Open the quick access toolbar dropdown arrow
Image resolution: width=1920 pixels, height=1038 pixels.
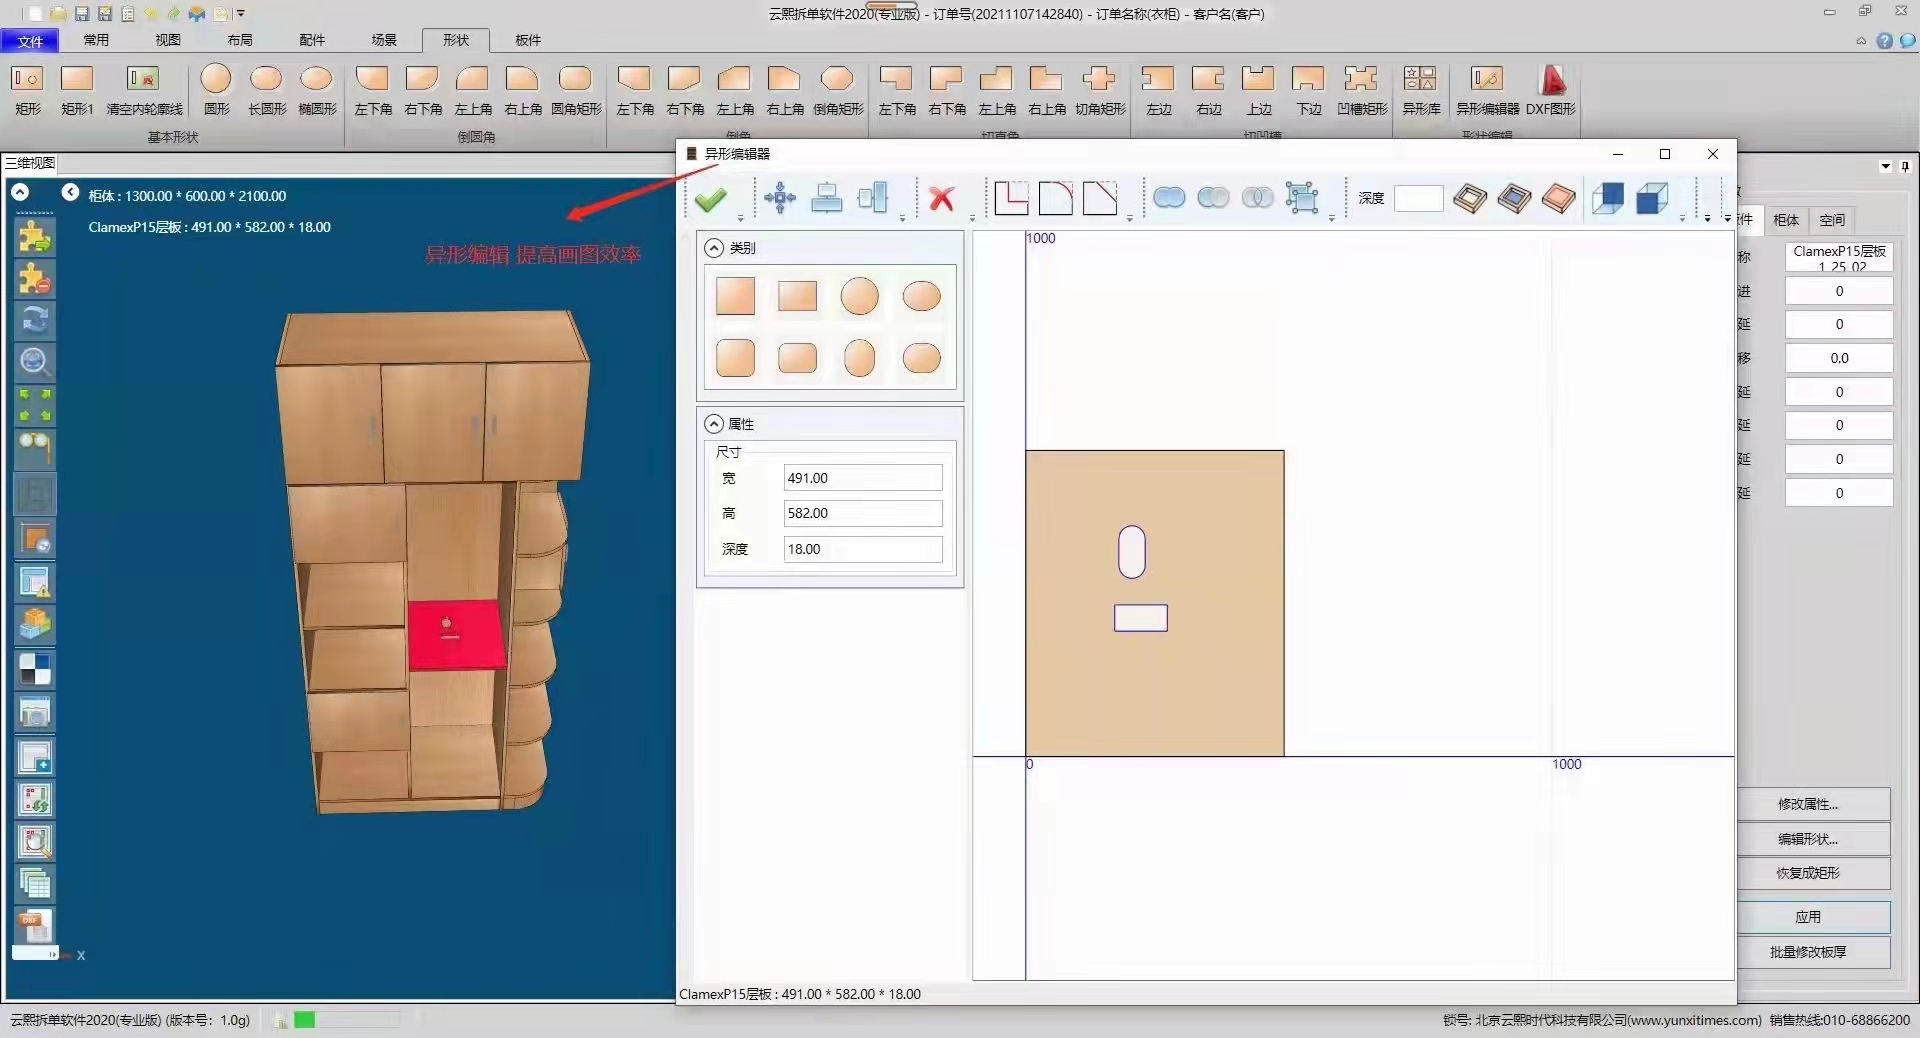pyautogui.click(x=241, y=14)
